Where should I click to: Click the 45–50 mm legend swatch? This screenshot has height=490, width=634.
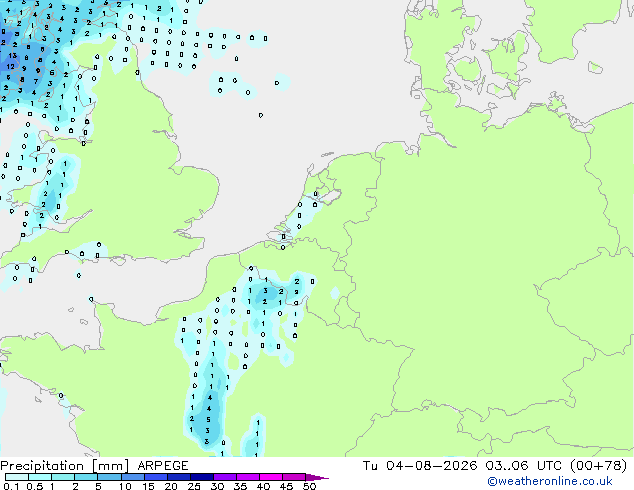[x=294, y=477]
